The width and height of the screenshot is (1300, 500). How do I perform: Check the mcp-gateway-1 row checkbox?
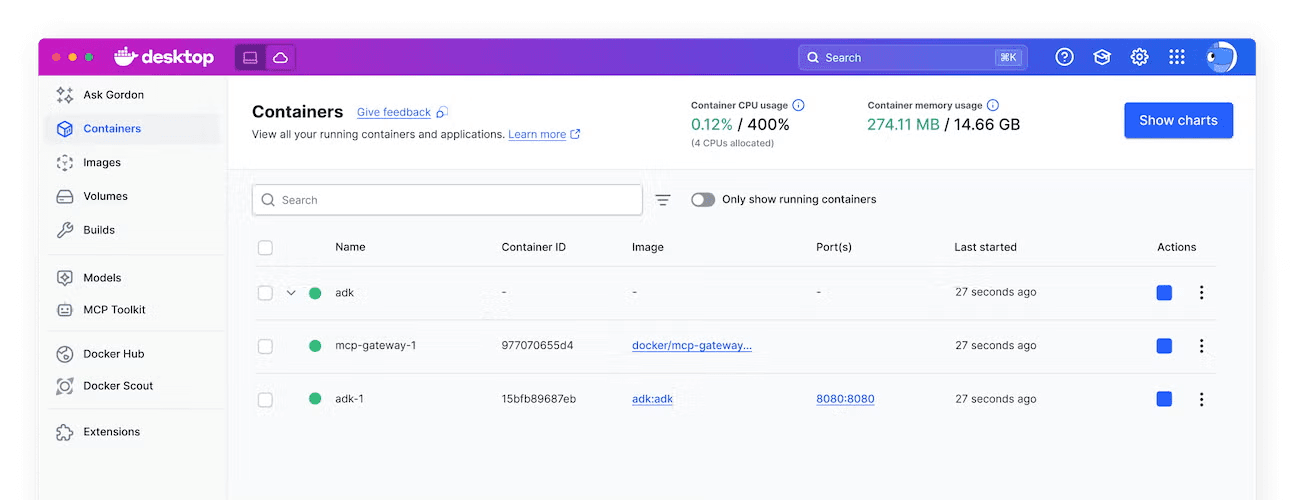[265, 346]
